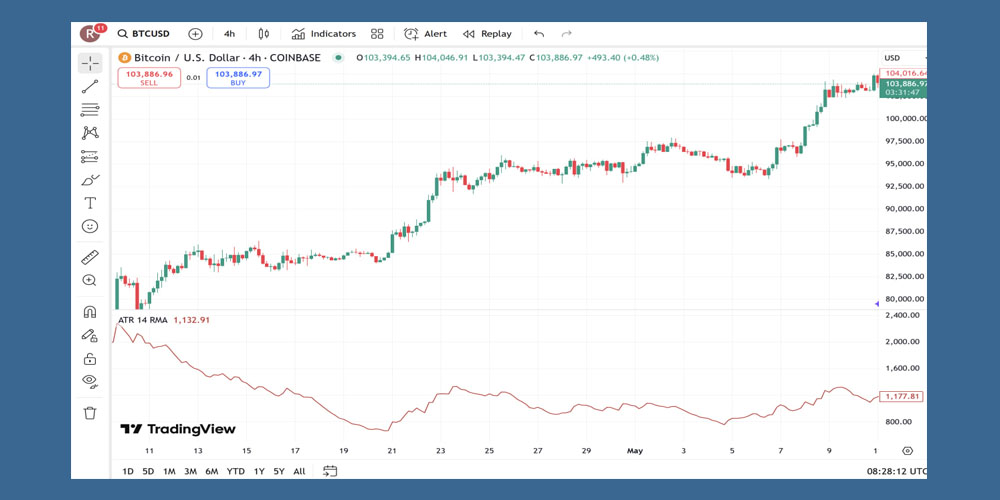Open the 4h interval dropdown

[230, 34]
